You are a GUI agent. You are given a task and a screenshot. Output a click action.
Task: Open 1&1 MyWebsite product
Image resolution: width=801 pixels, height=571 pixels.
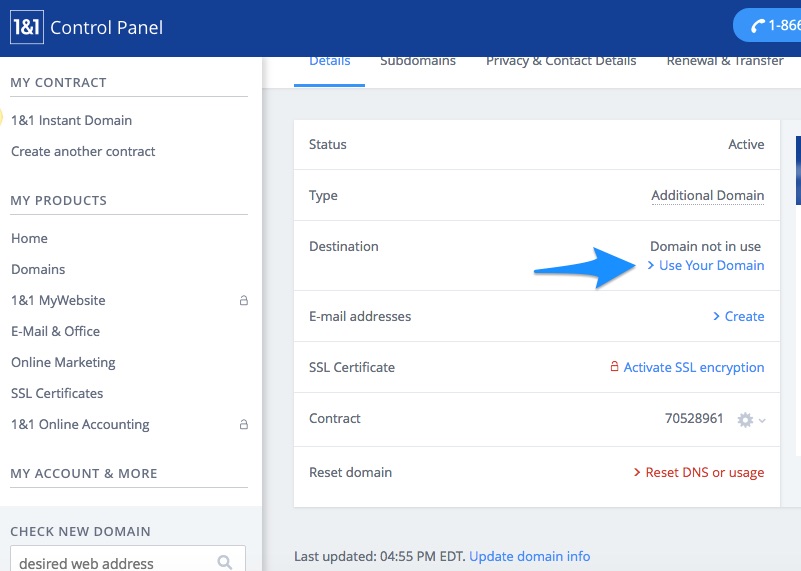tap(58, 300)
